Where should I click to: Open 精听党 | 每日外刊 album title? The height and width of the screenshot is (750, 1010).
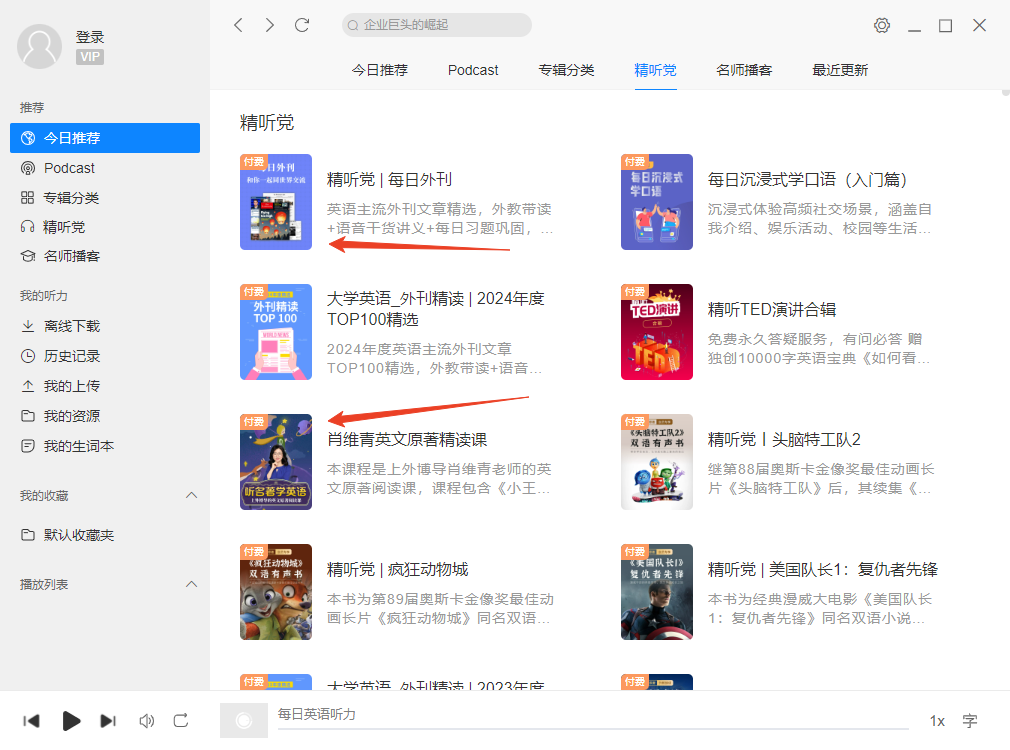389,180
